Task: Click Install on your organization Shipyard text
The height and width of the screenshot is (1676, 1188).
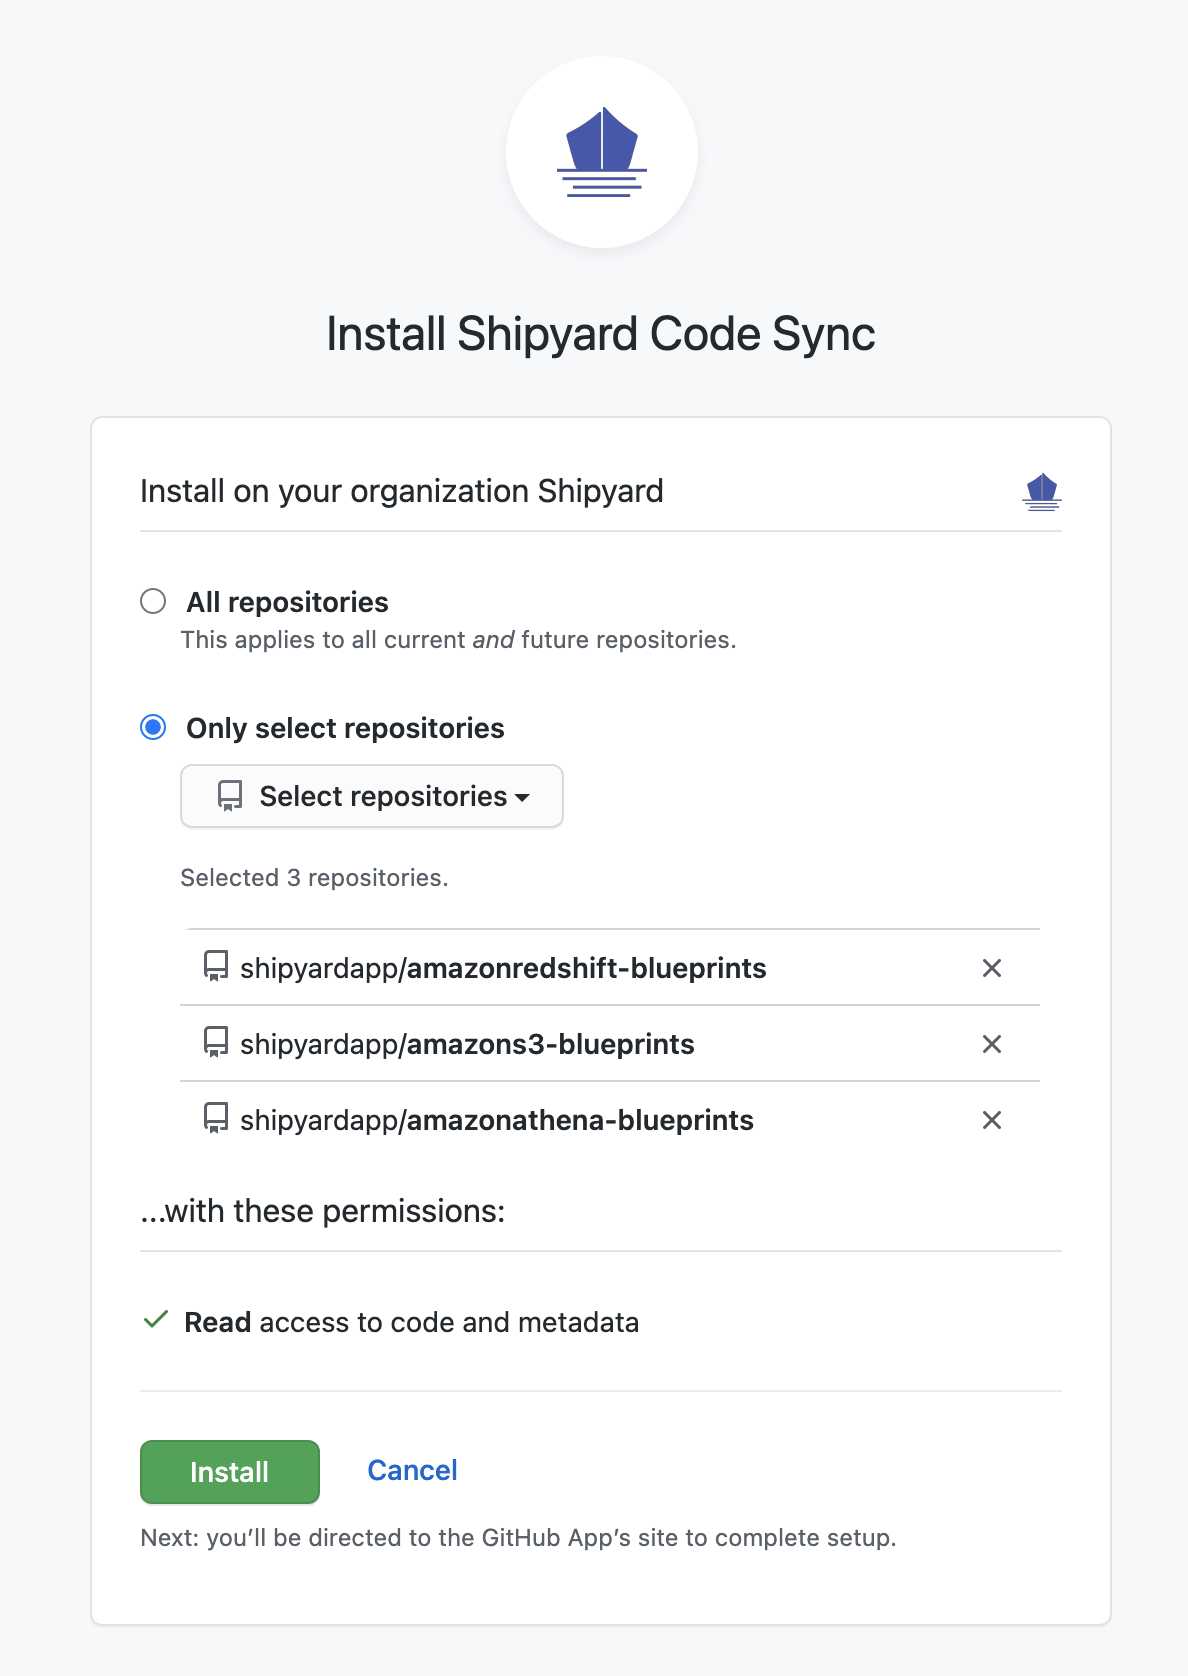Action: pos(402,491)
